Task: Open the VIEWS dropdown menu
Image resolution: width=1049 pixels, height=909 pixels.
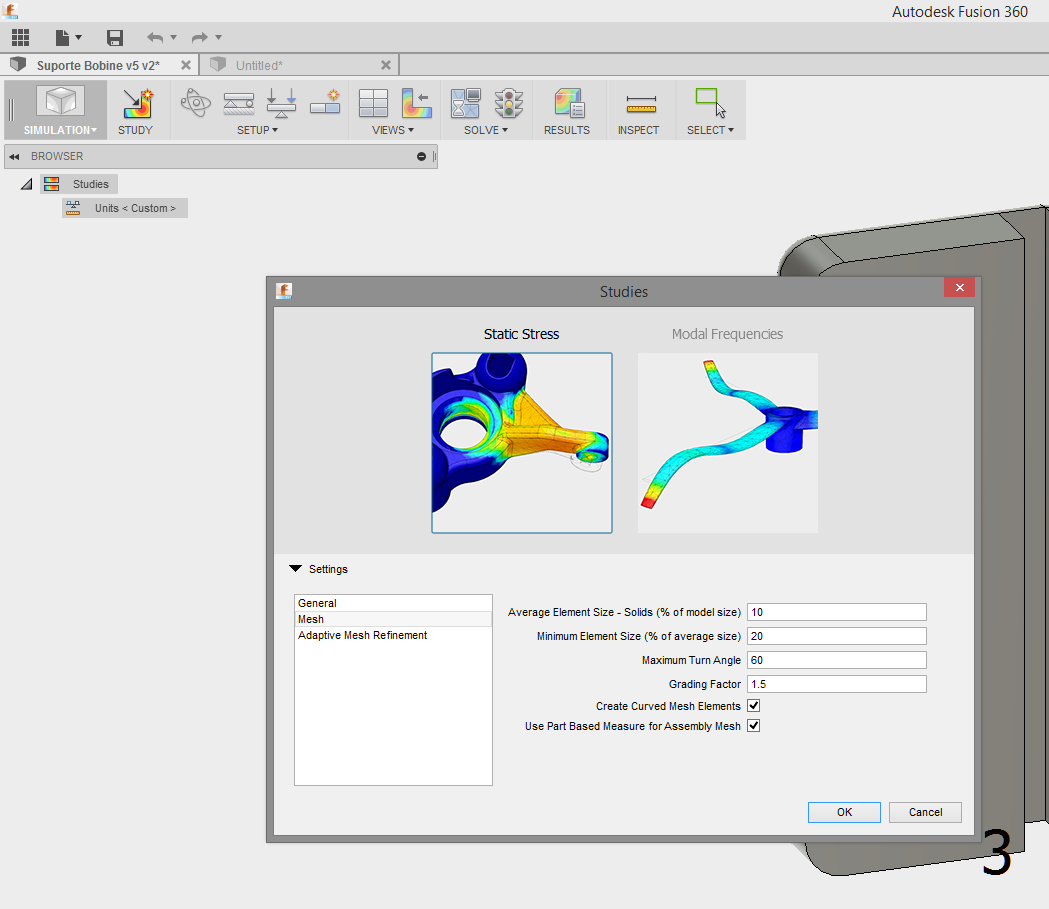Action: [392, 129]
